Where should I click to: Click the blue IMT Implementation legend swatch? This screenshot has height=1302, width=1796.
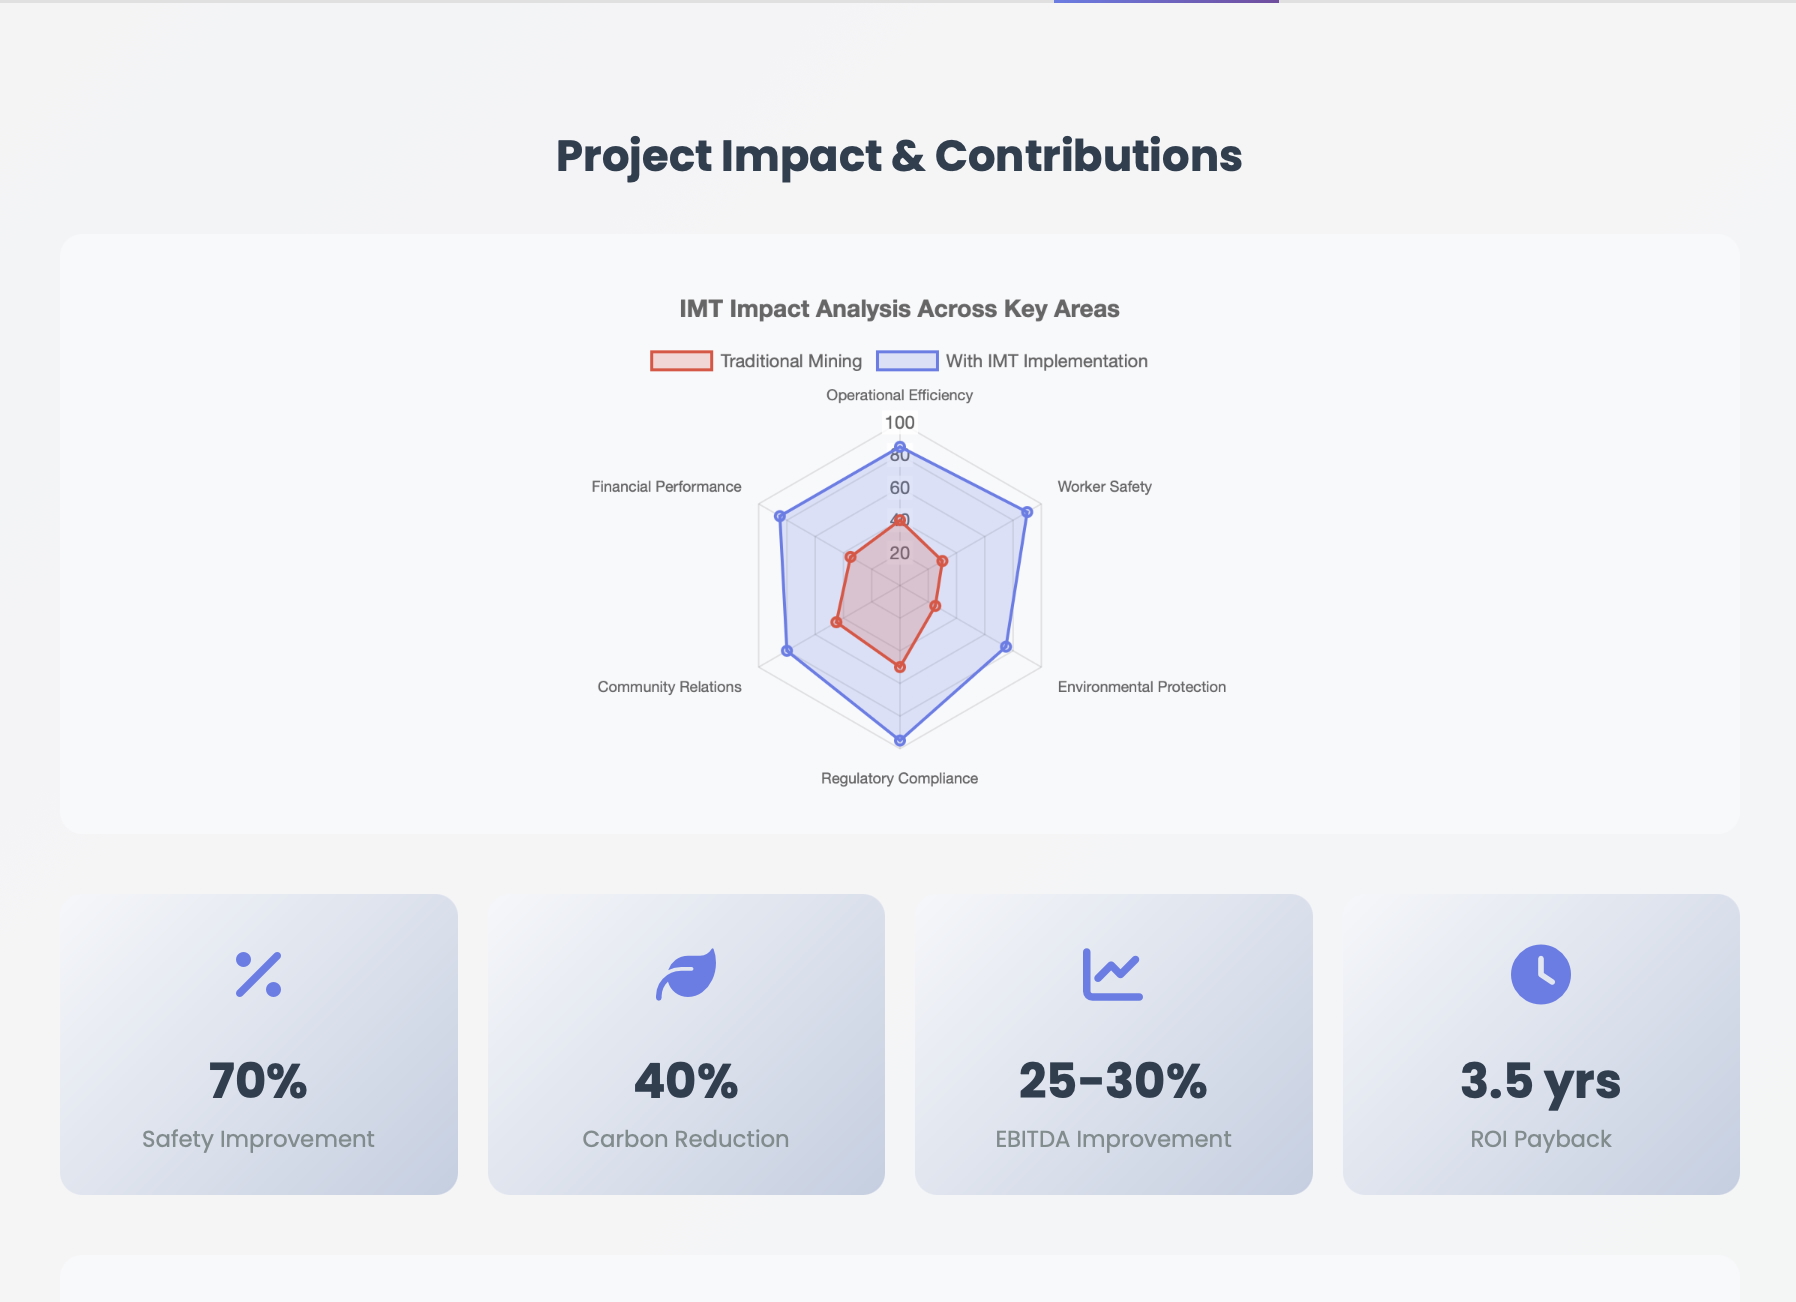907,361
